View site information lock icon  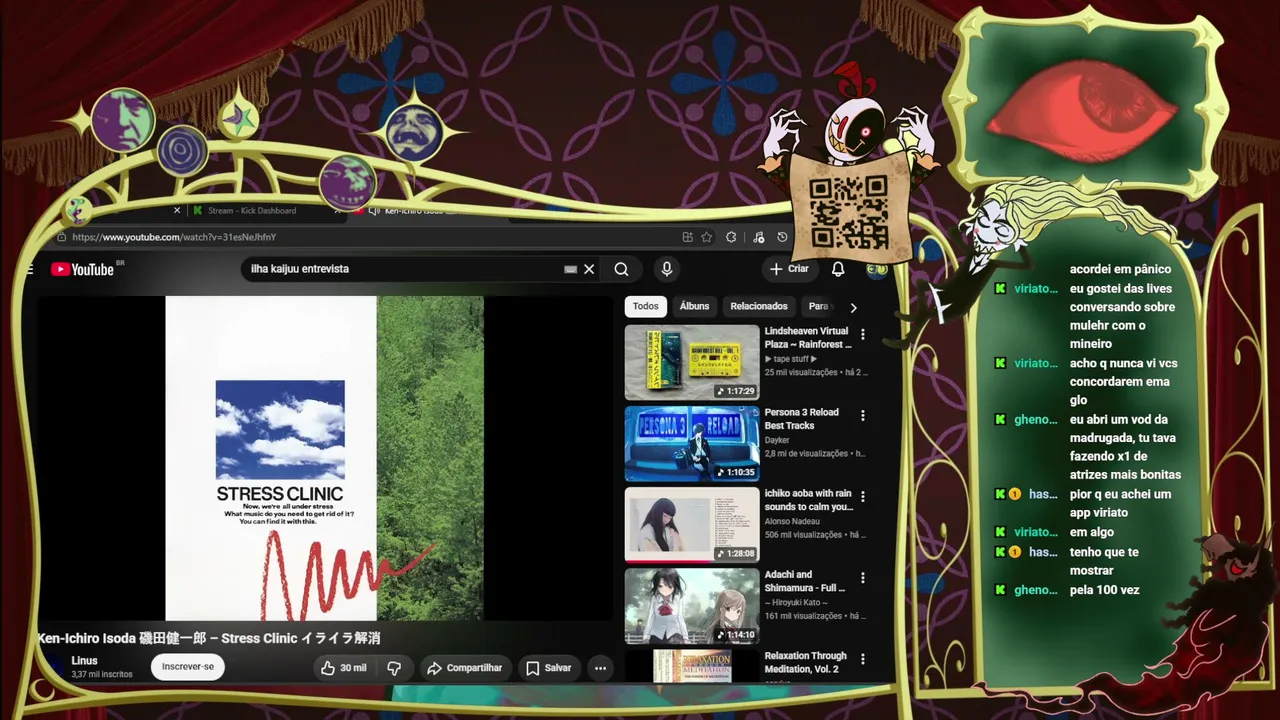(62, 237)
